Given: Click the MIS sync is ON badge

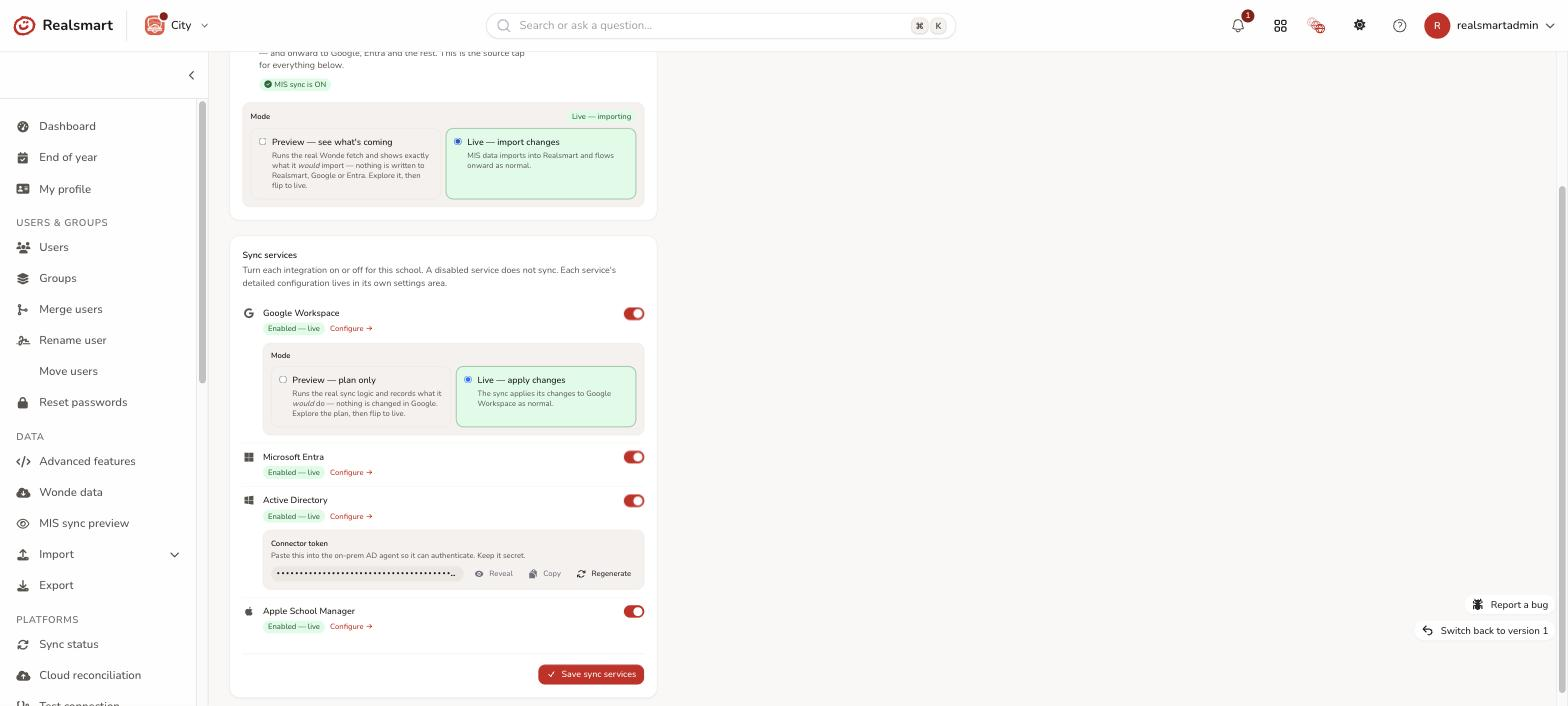Looking at the screenshot, I should click(295, 84).
